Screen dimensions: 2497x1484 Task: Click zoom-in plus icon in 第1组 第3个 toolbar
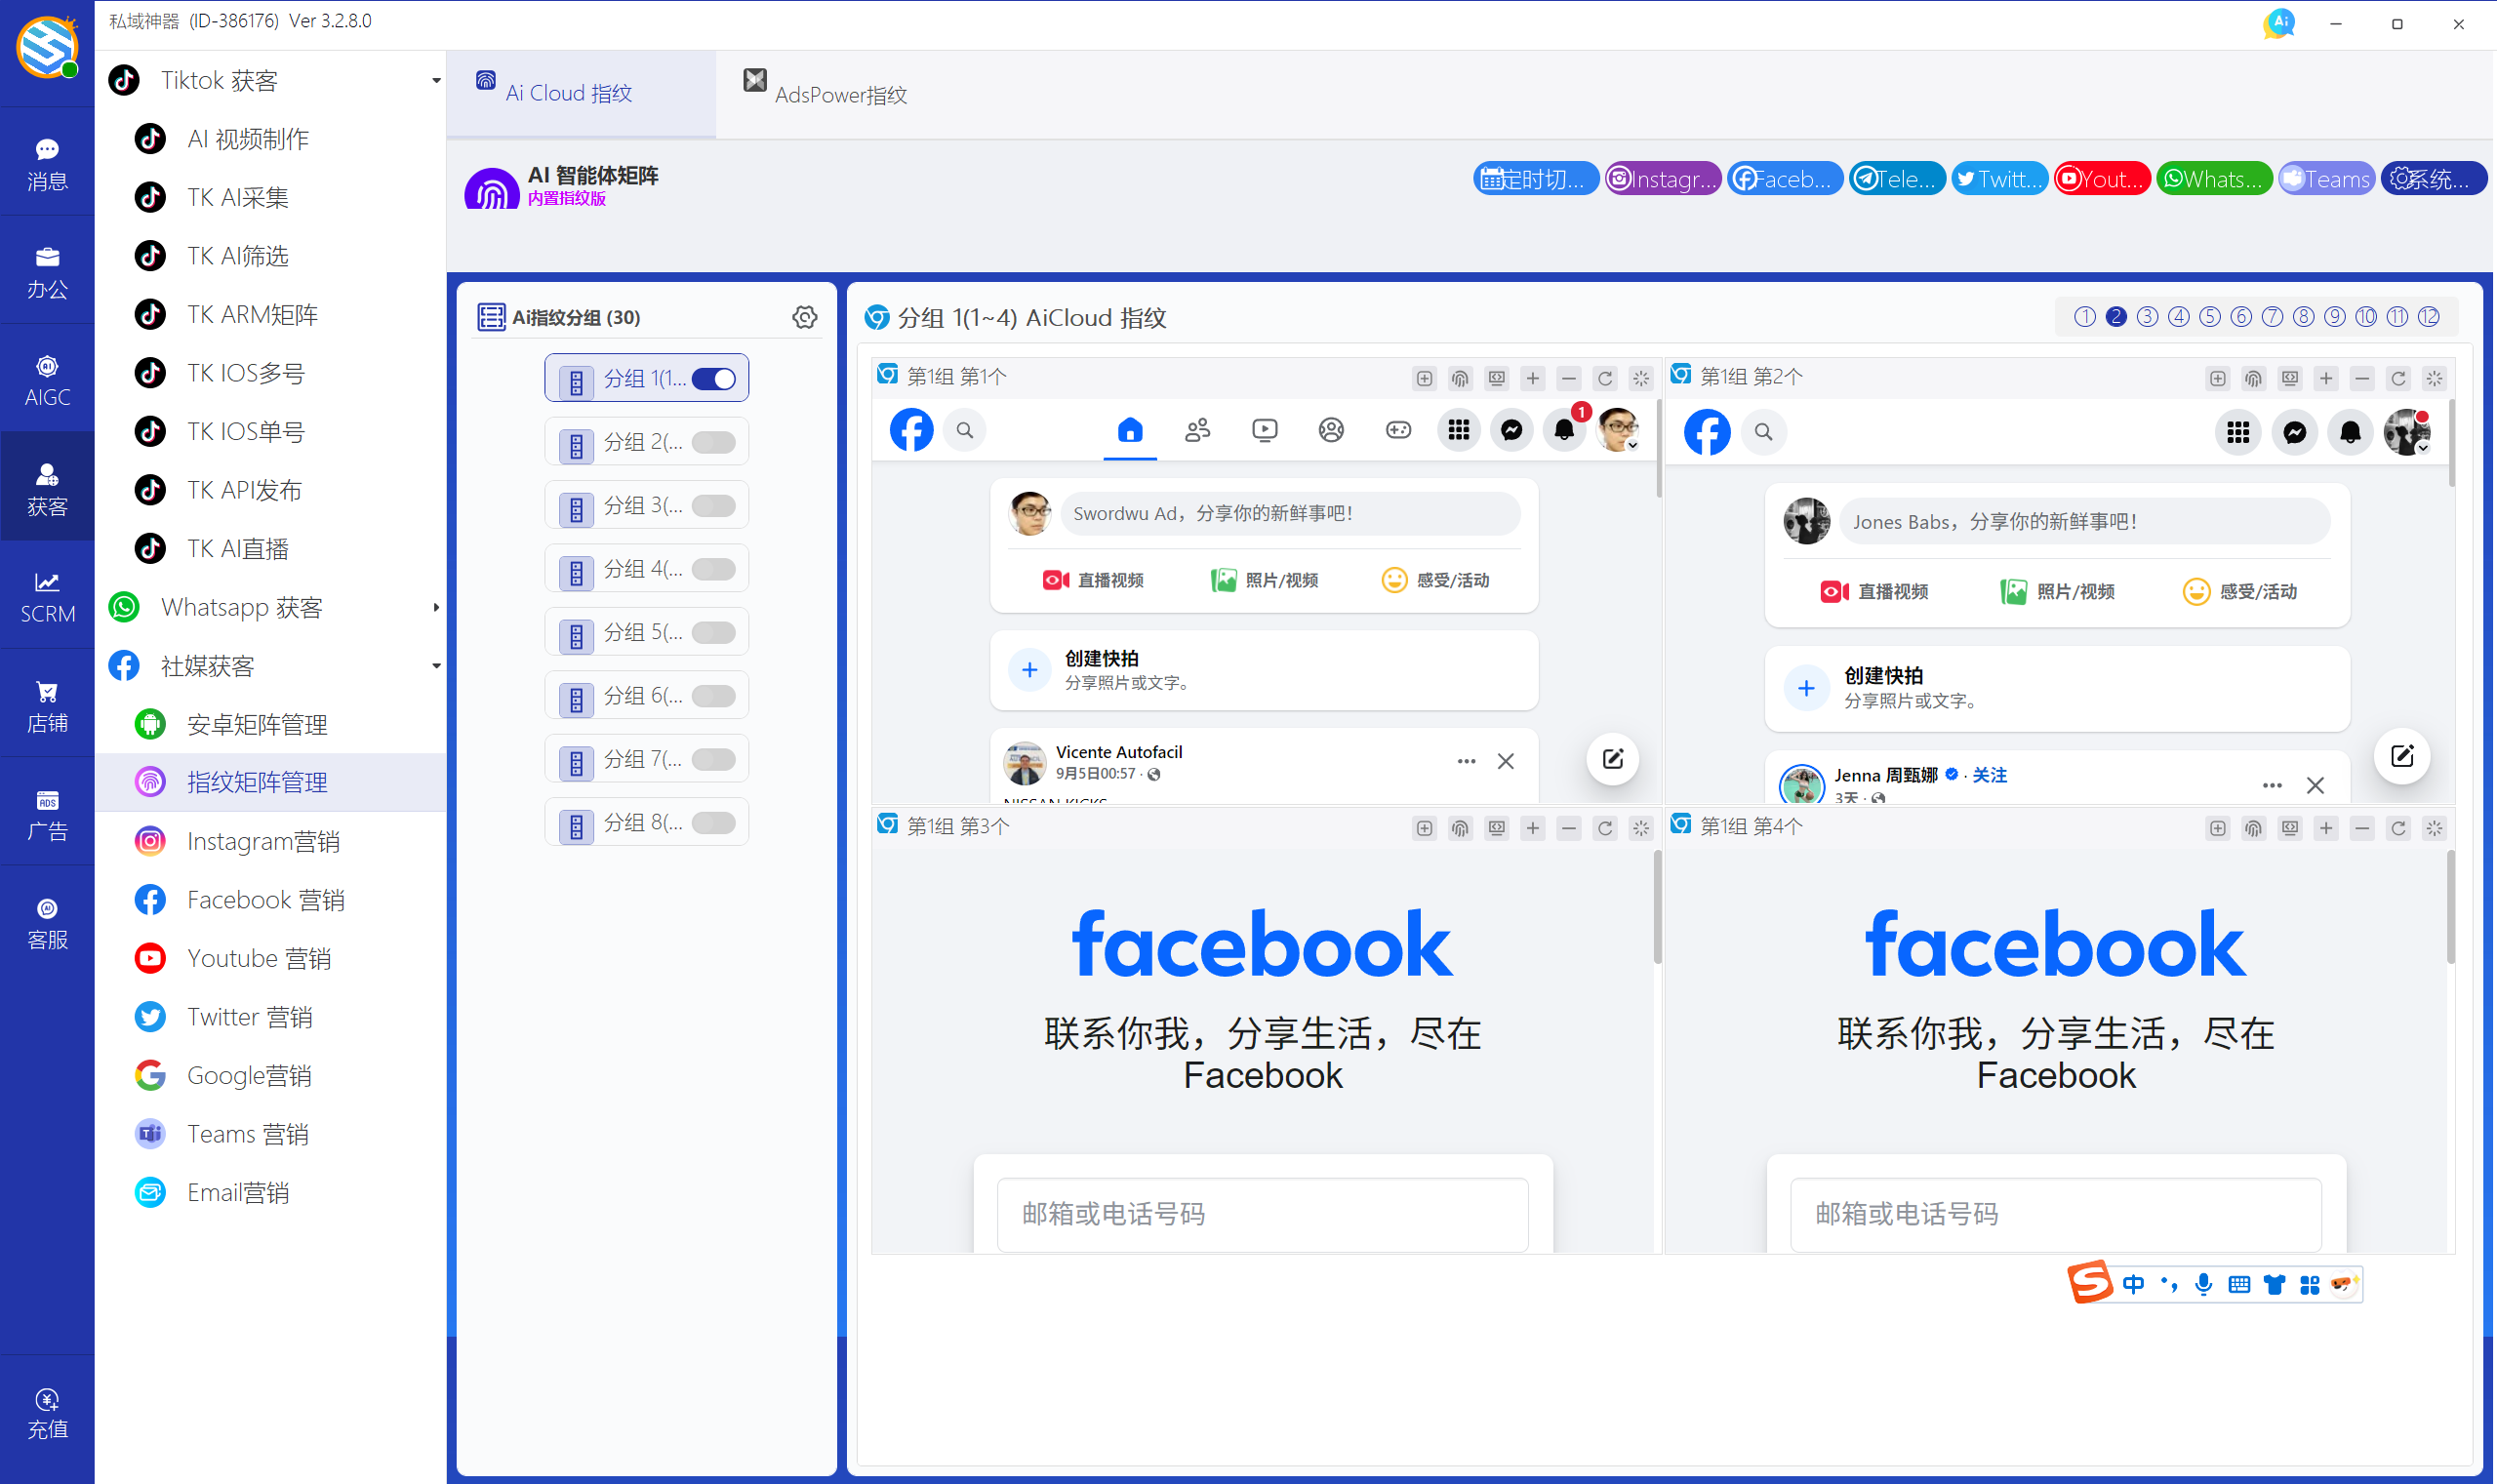[1532, 828]
